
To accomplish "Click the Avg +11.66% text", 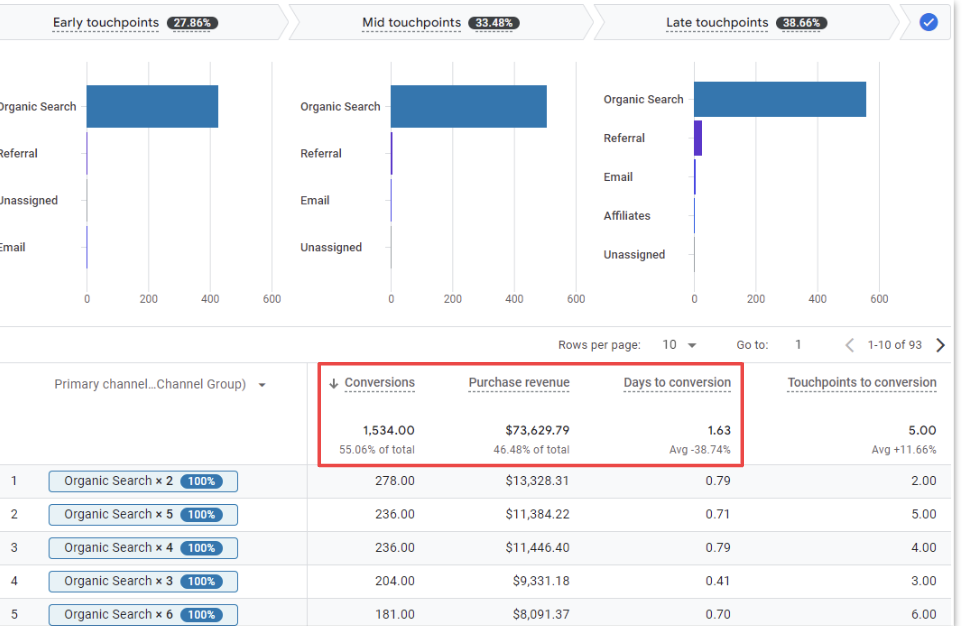I will pos(904,450).
